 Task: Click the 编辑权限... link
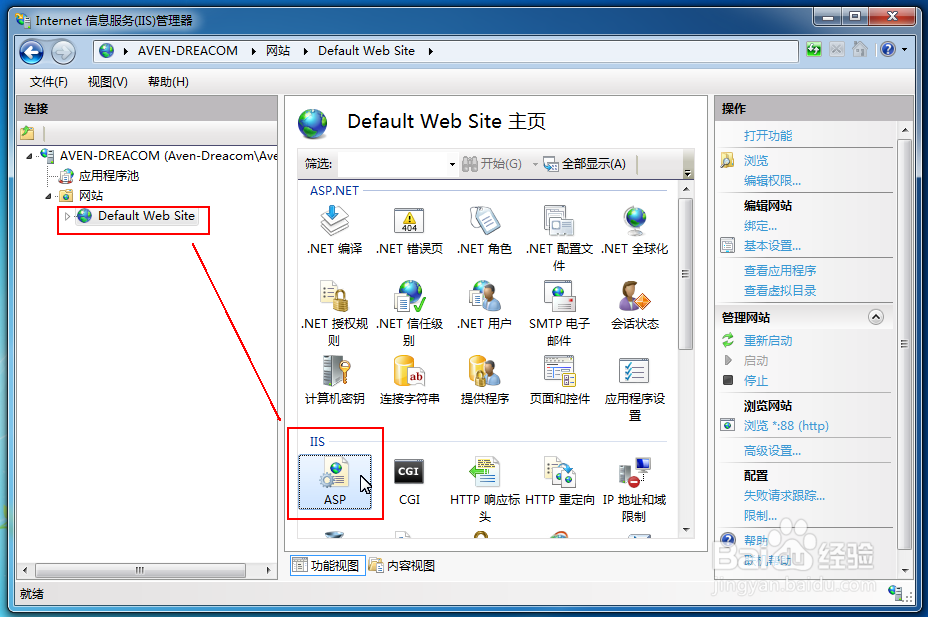(772, 180)
